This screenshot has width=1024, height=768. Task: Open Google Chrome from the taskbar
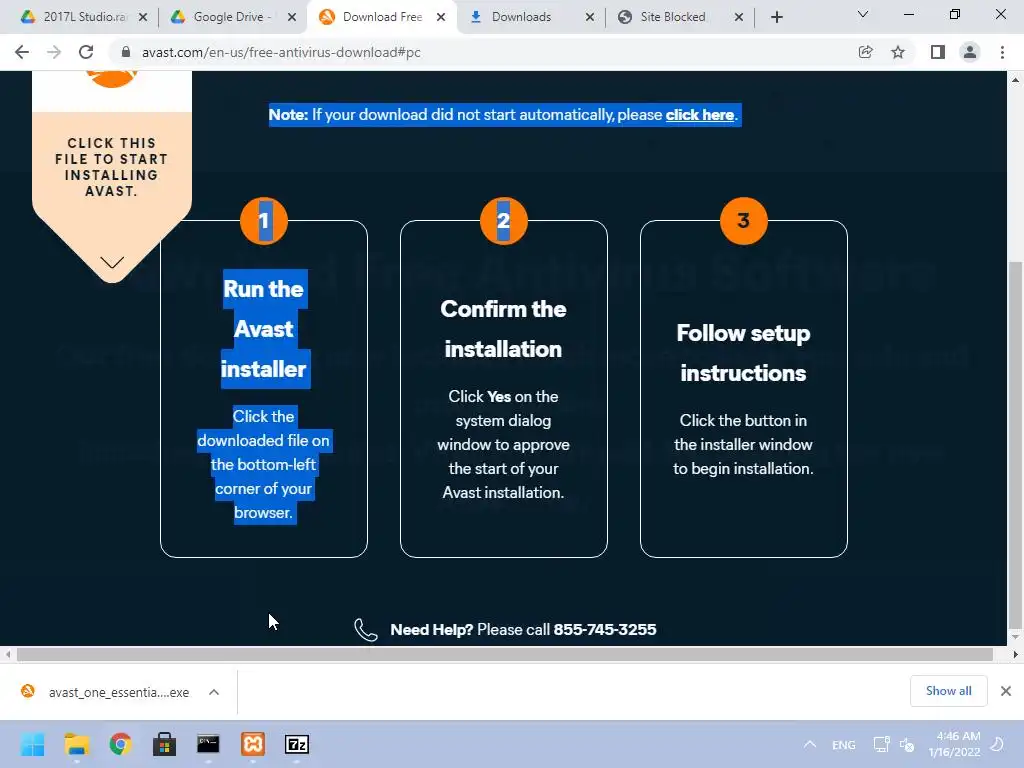pyautogui.click(x=121, y=744)
